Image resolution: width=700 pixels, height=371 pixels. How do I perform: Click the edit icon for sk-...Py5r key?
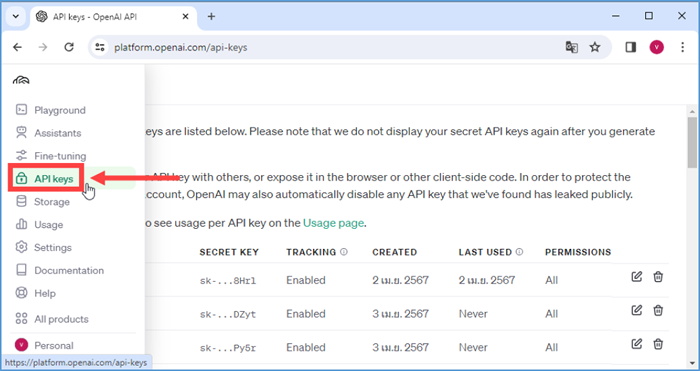click(637, 344)
